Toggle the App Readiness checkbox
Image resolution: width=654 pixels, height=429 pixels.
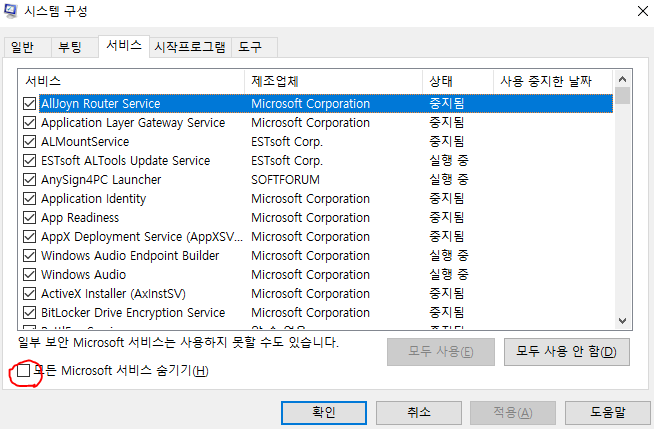tap(29, 218)
